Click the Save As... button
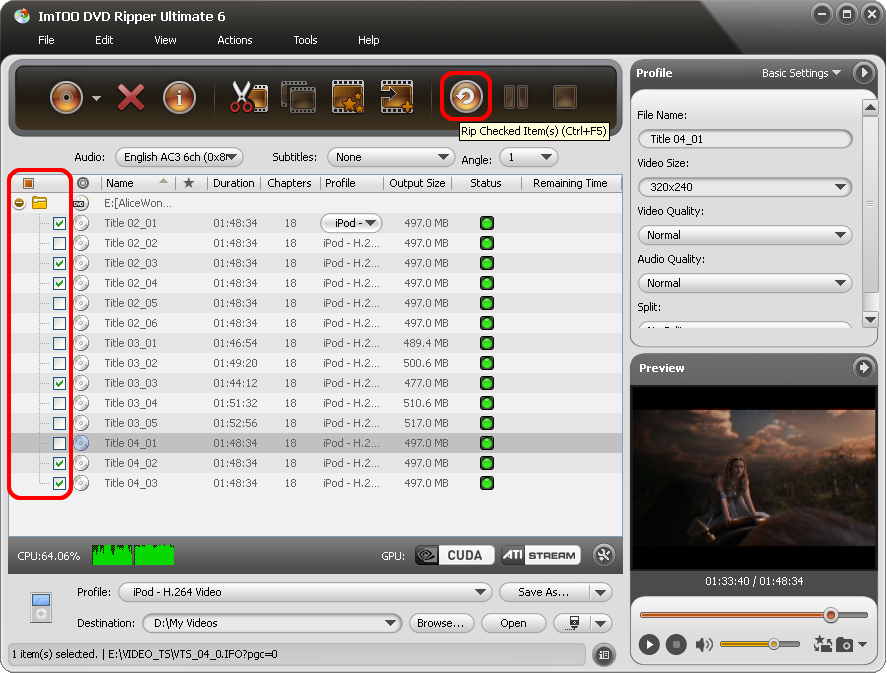Image resolution: width=887 pixels, height=673 pixels. (x=544, y=592)
